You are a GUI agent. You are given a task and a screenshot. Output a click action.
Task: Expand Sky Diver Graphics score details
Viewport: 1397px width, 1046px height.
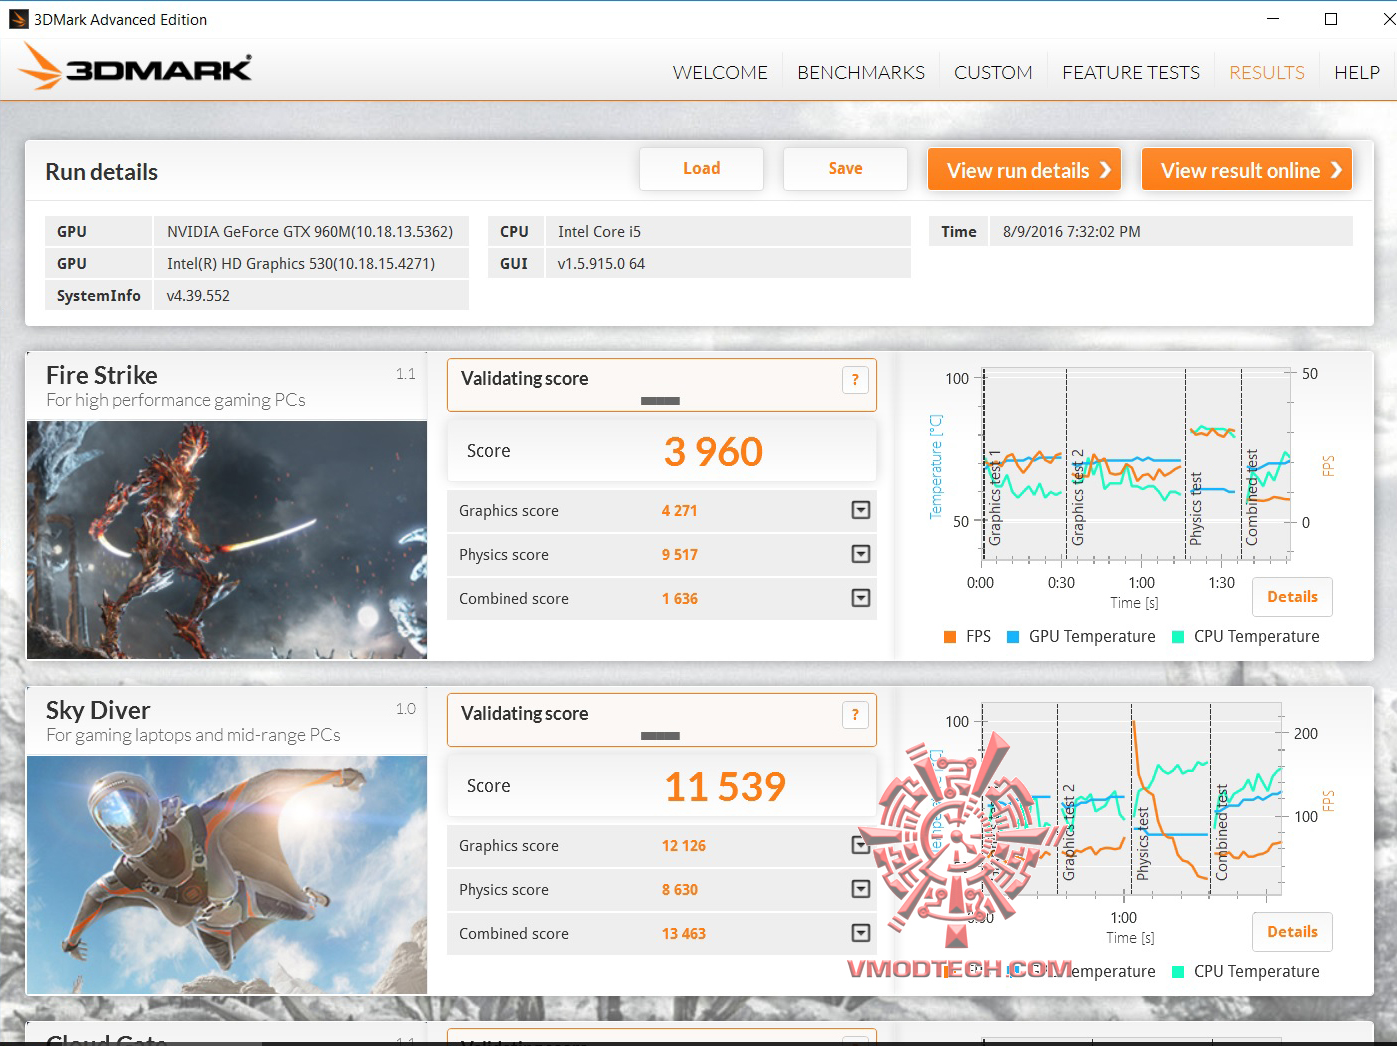point(860,845)
